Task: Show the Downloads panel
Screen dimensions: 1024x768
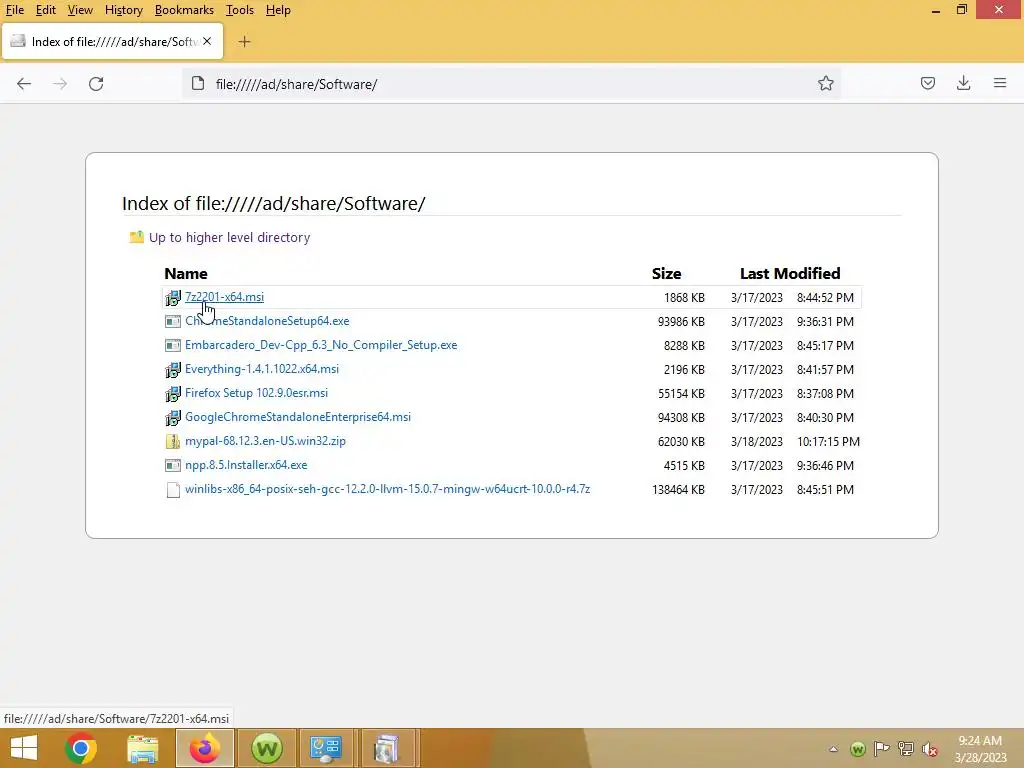Action: coord(963,83)
